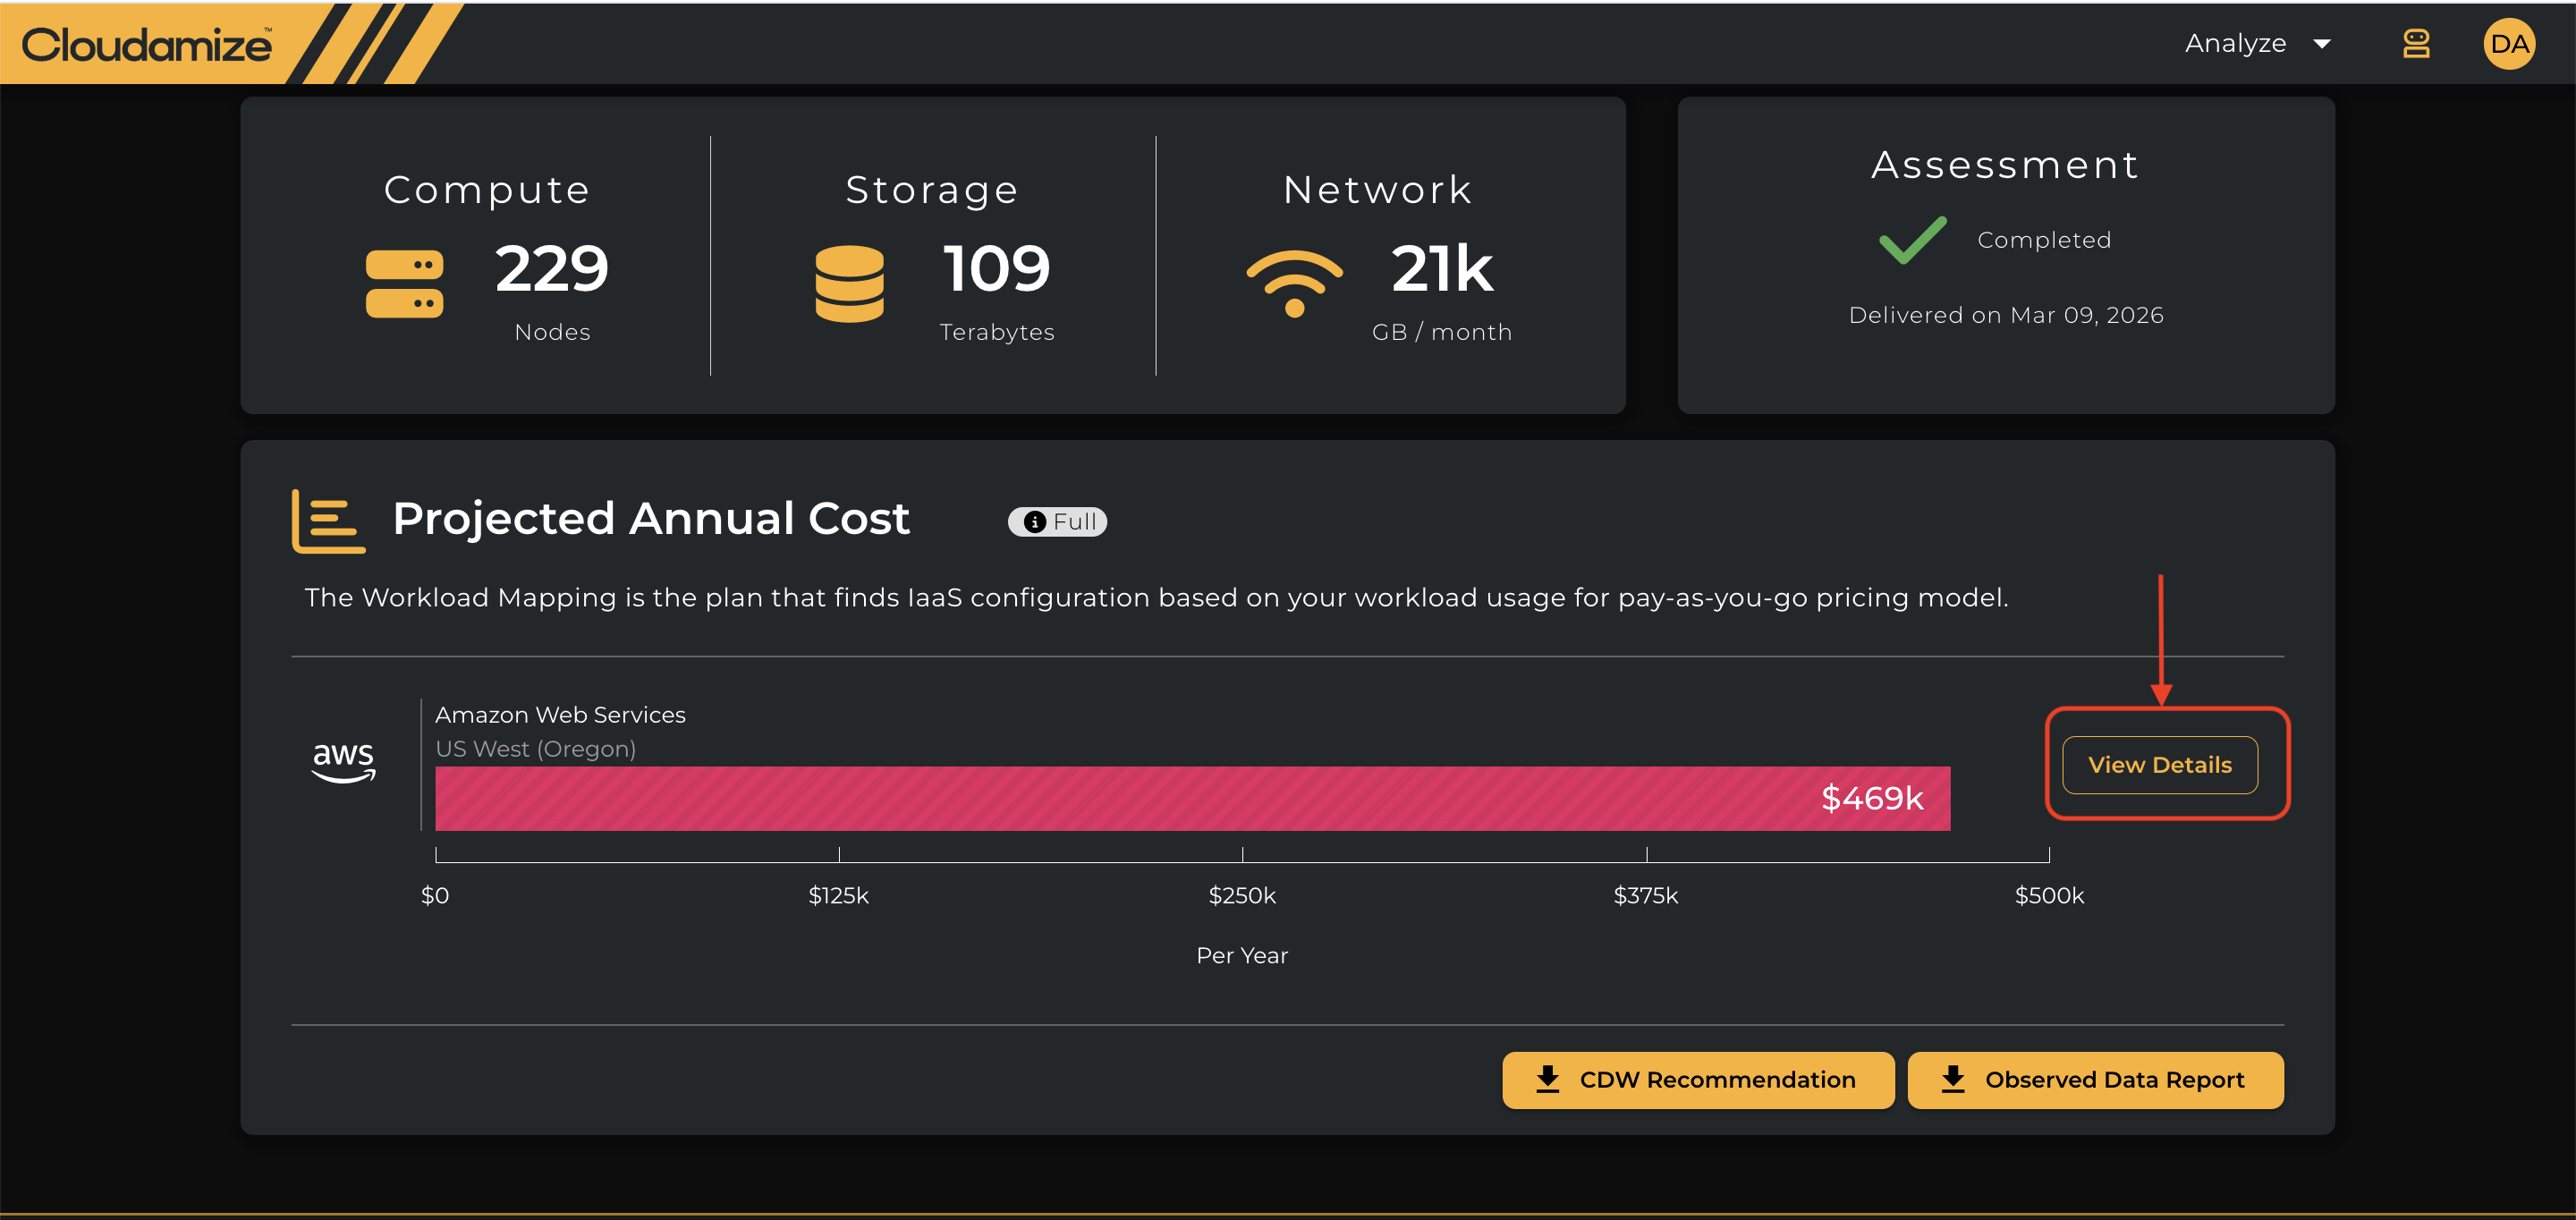Click the $250k axis label
The height and width of the screenshot is (1220, 2576).
1242,896
